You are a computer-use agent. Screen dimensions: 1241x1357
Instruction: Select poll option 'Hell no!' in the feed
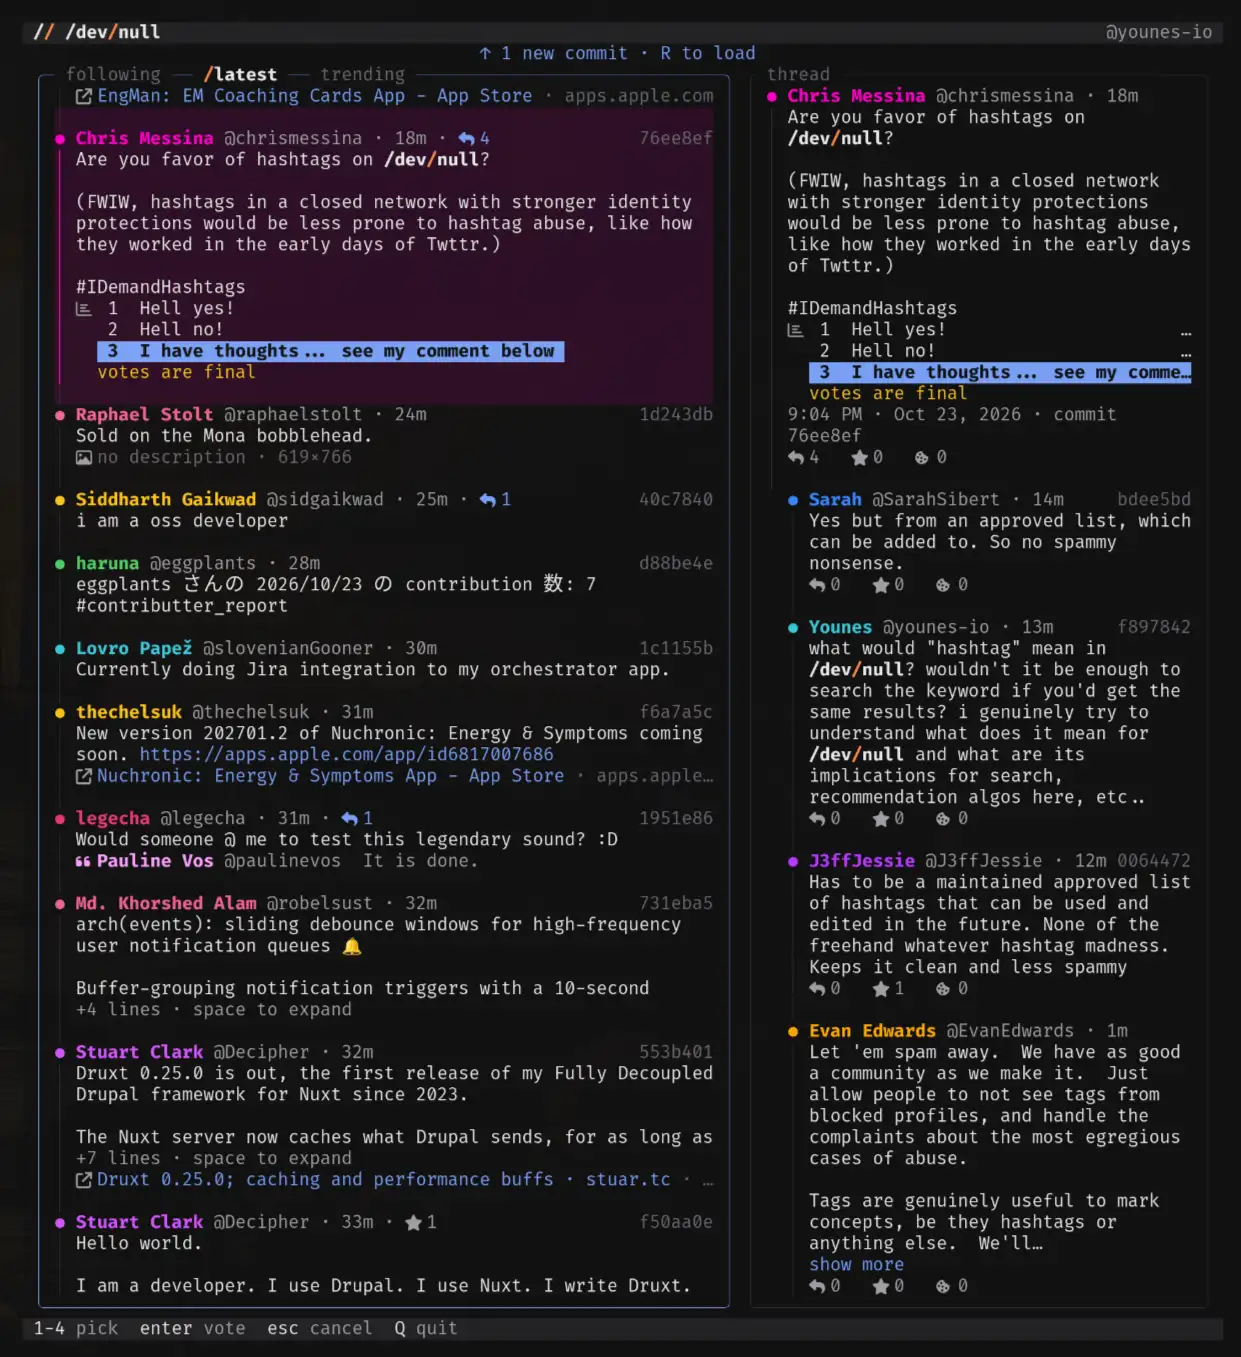tap(165, 329)
